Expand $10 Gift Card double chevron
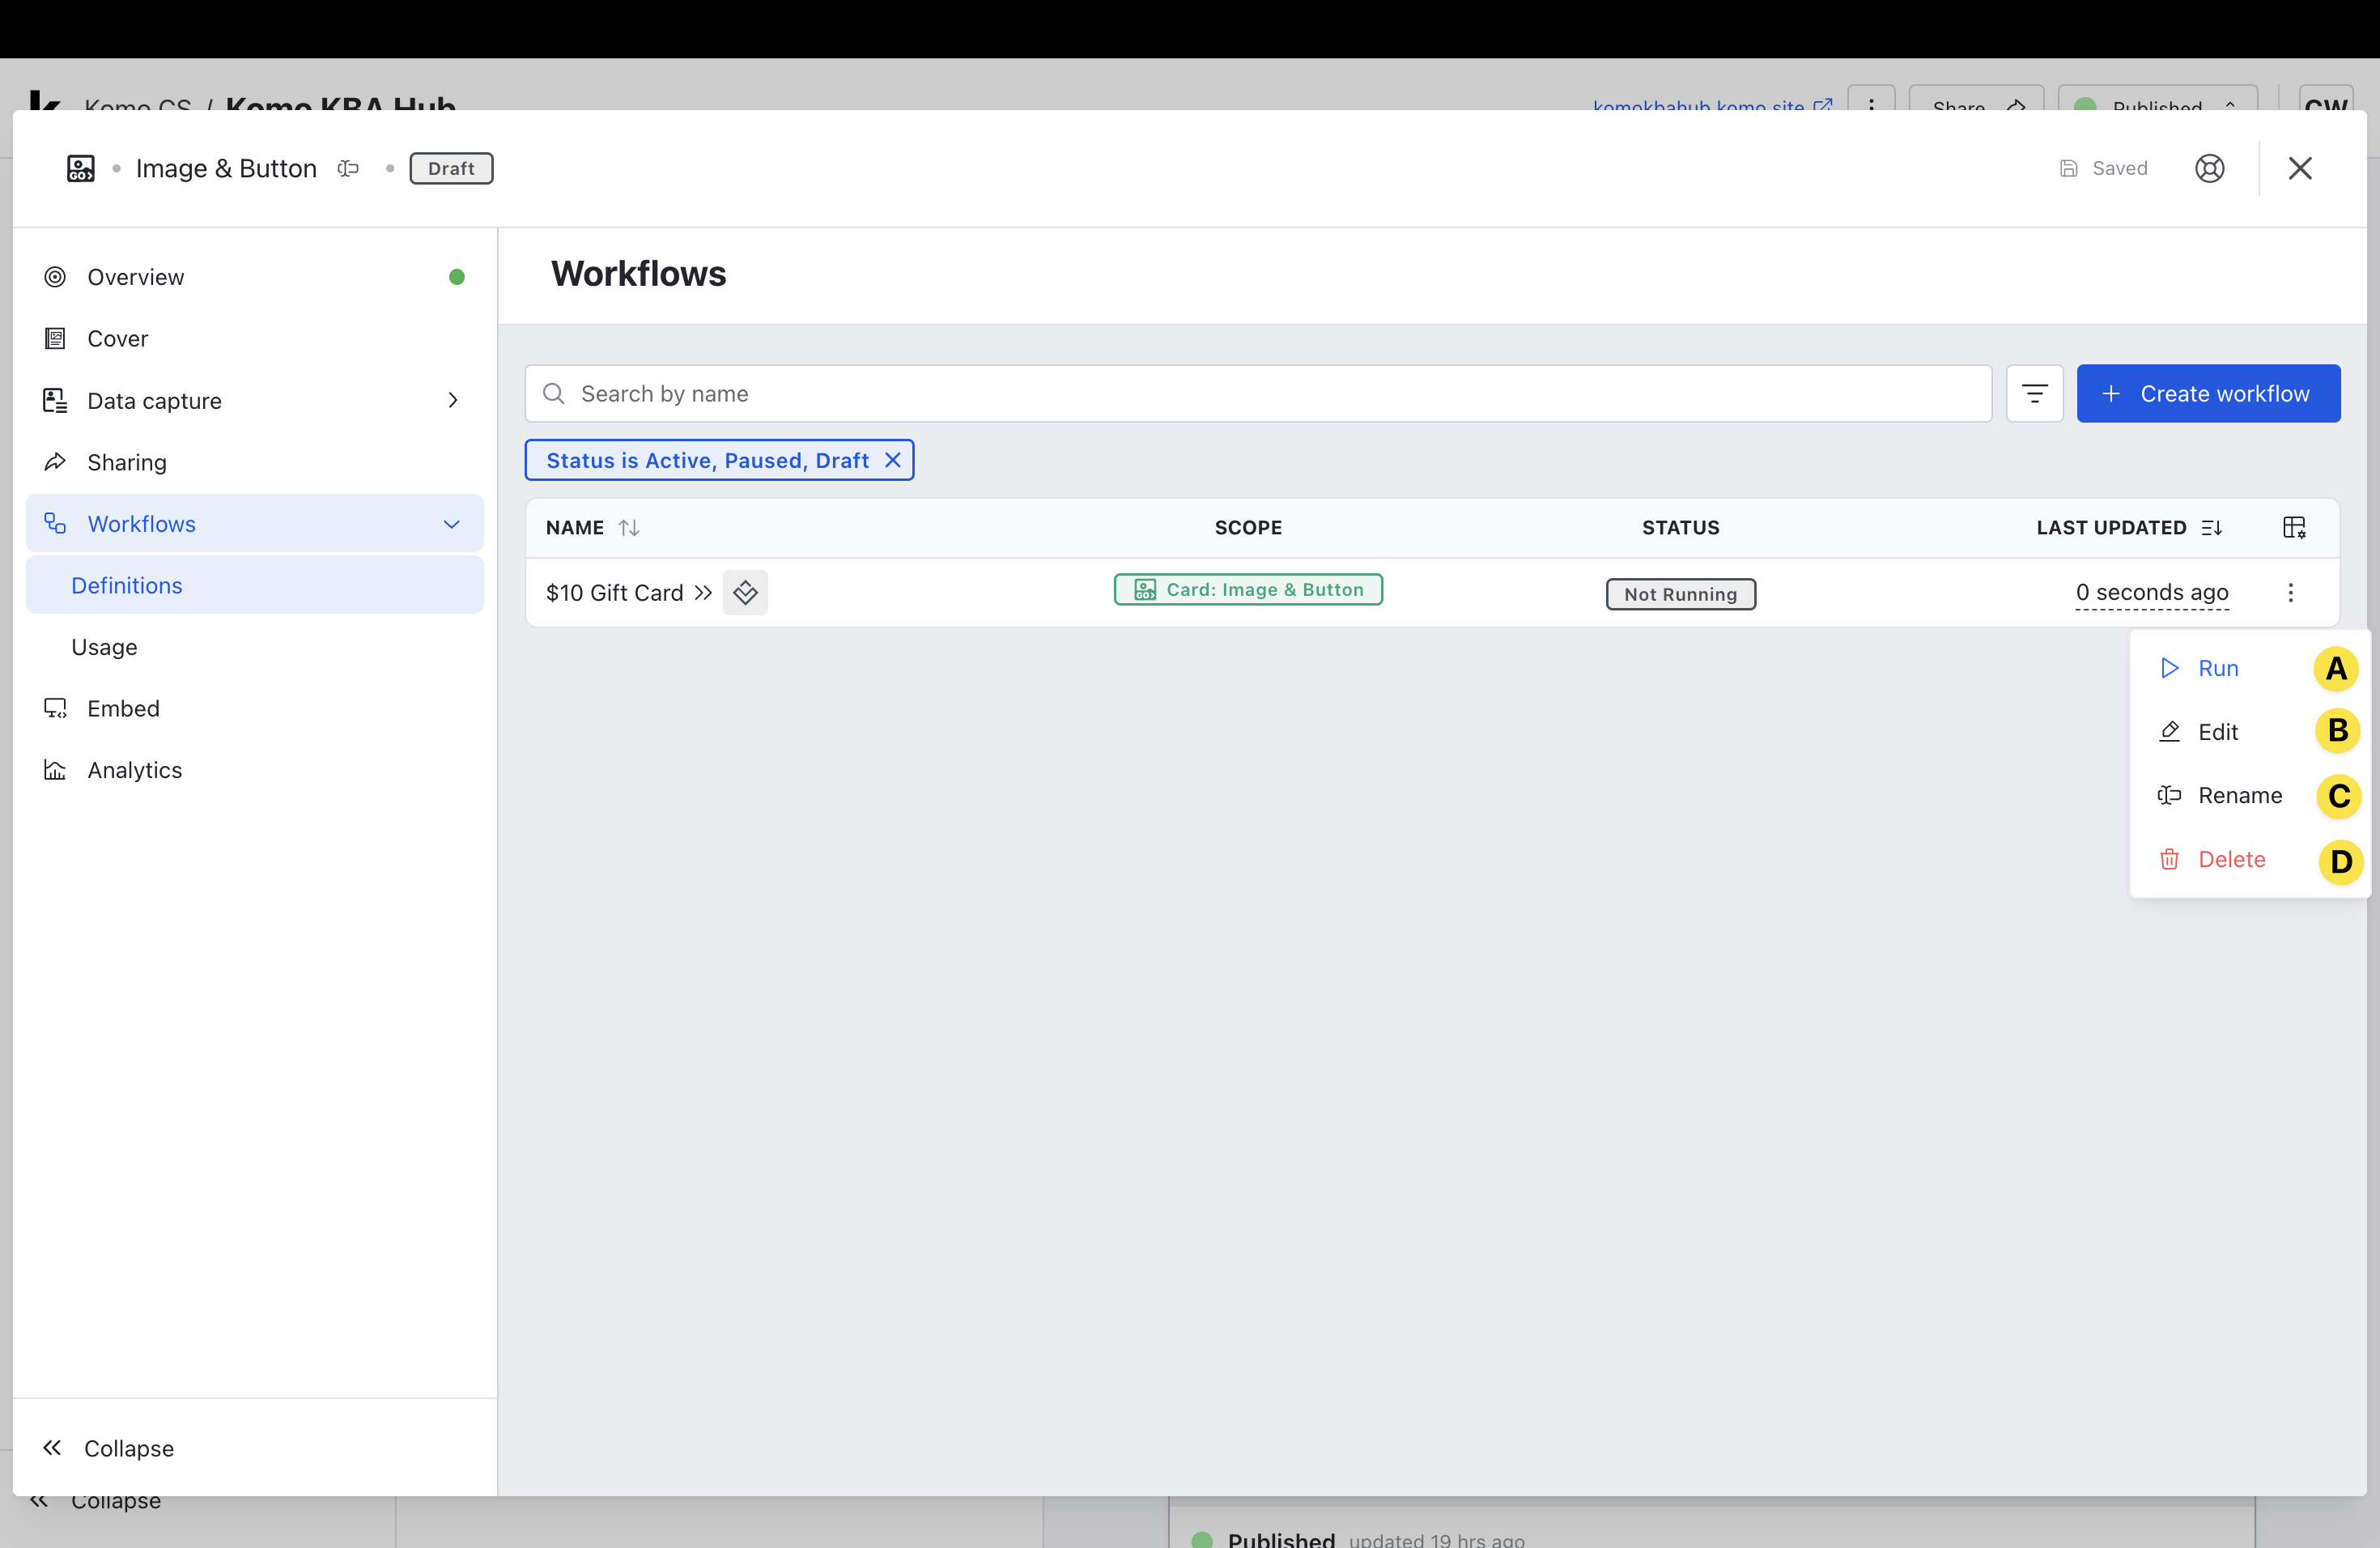 [x=703, y=593]
